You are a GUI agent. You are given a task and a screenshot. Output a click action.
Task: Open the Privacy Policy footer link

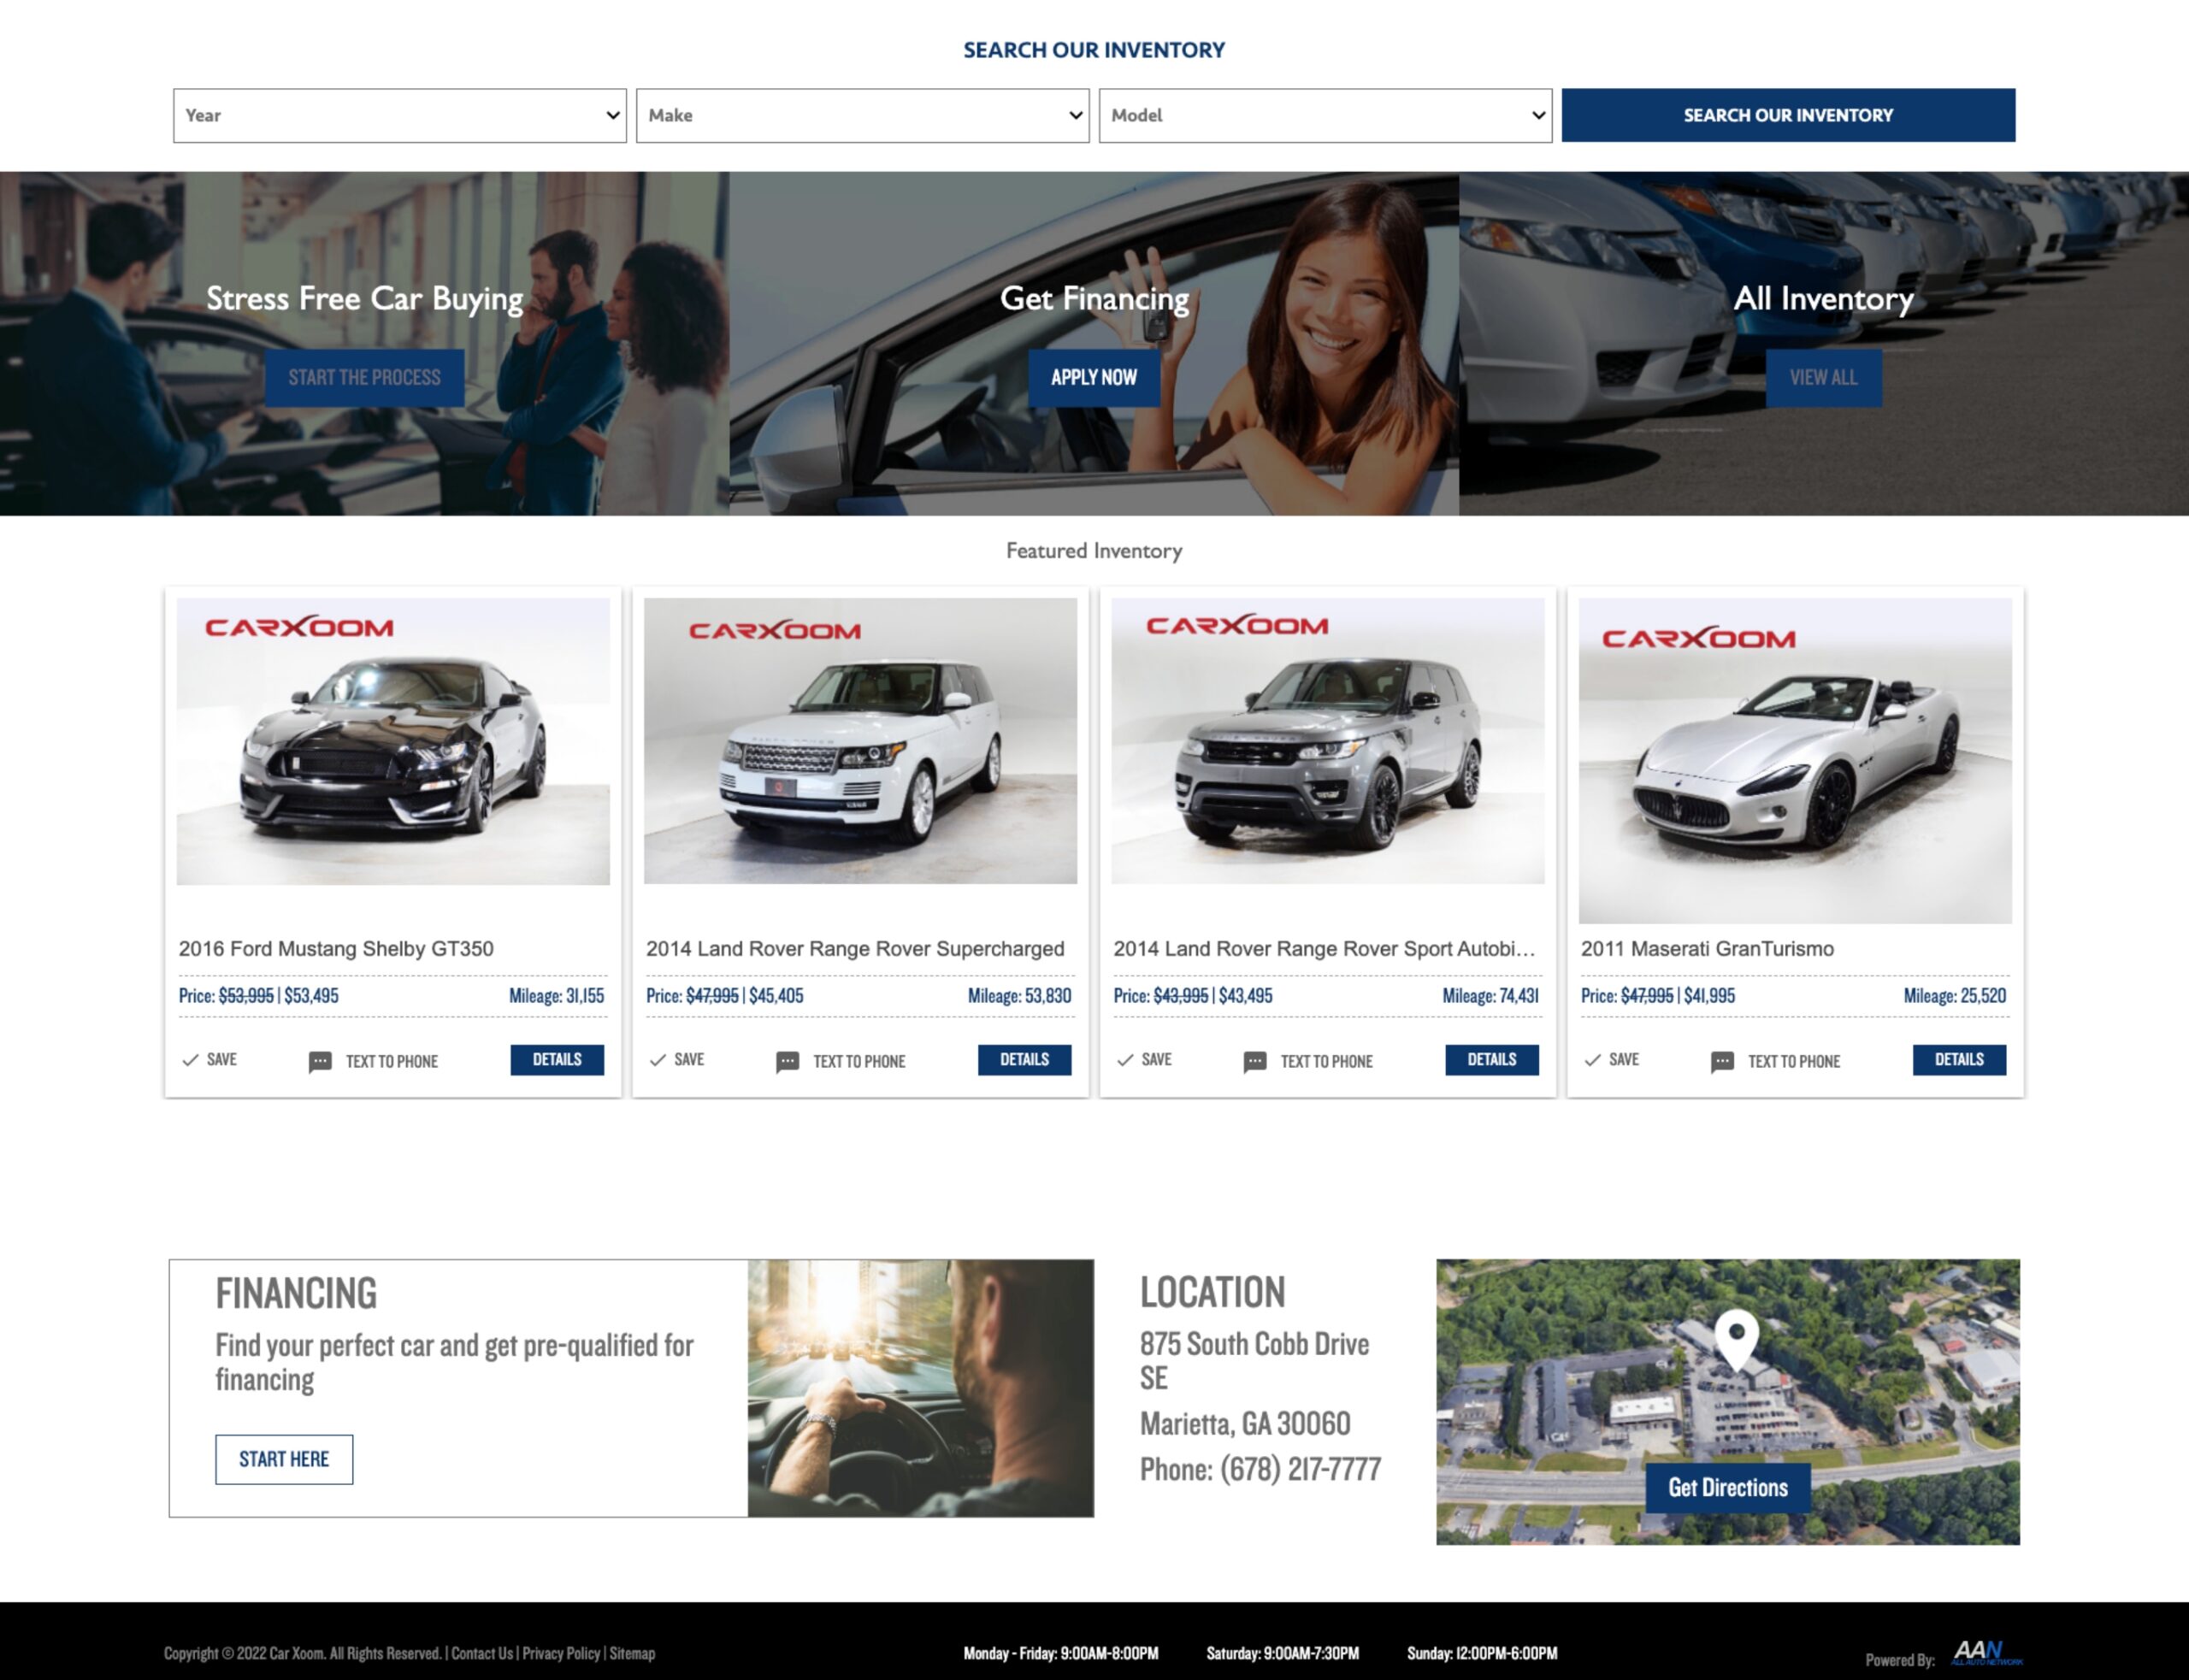561,1653
